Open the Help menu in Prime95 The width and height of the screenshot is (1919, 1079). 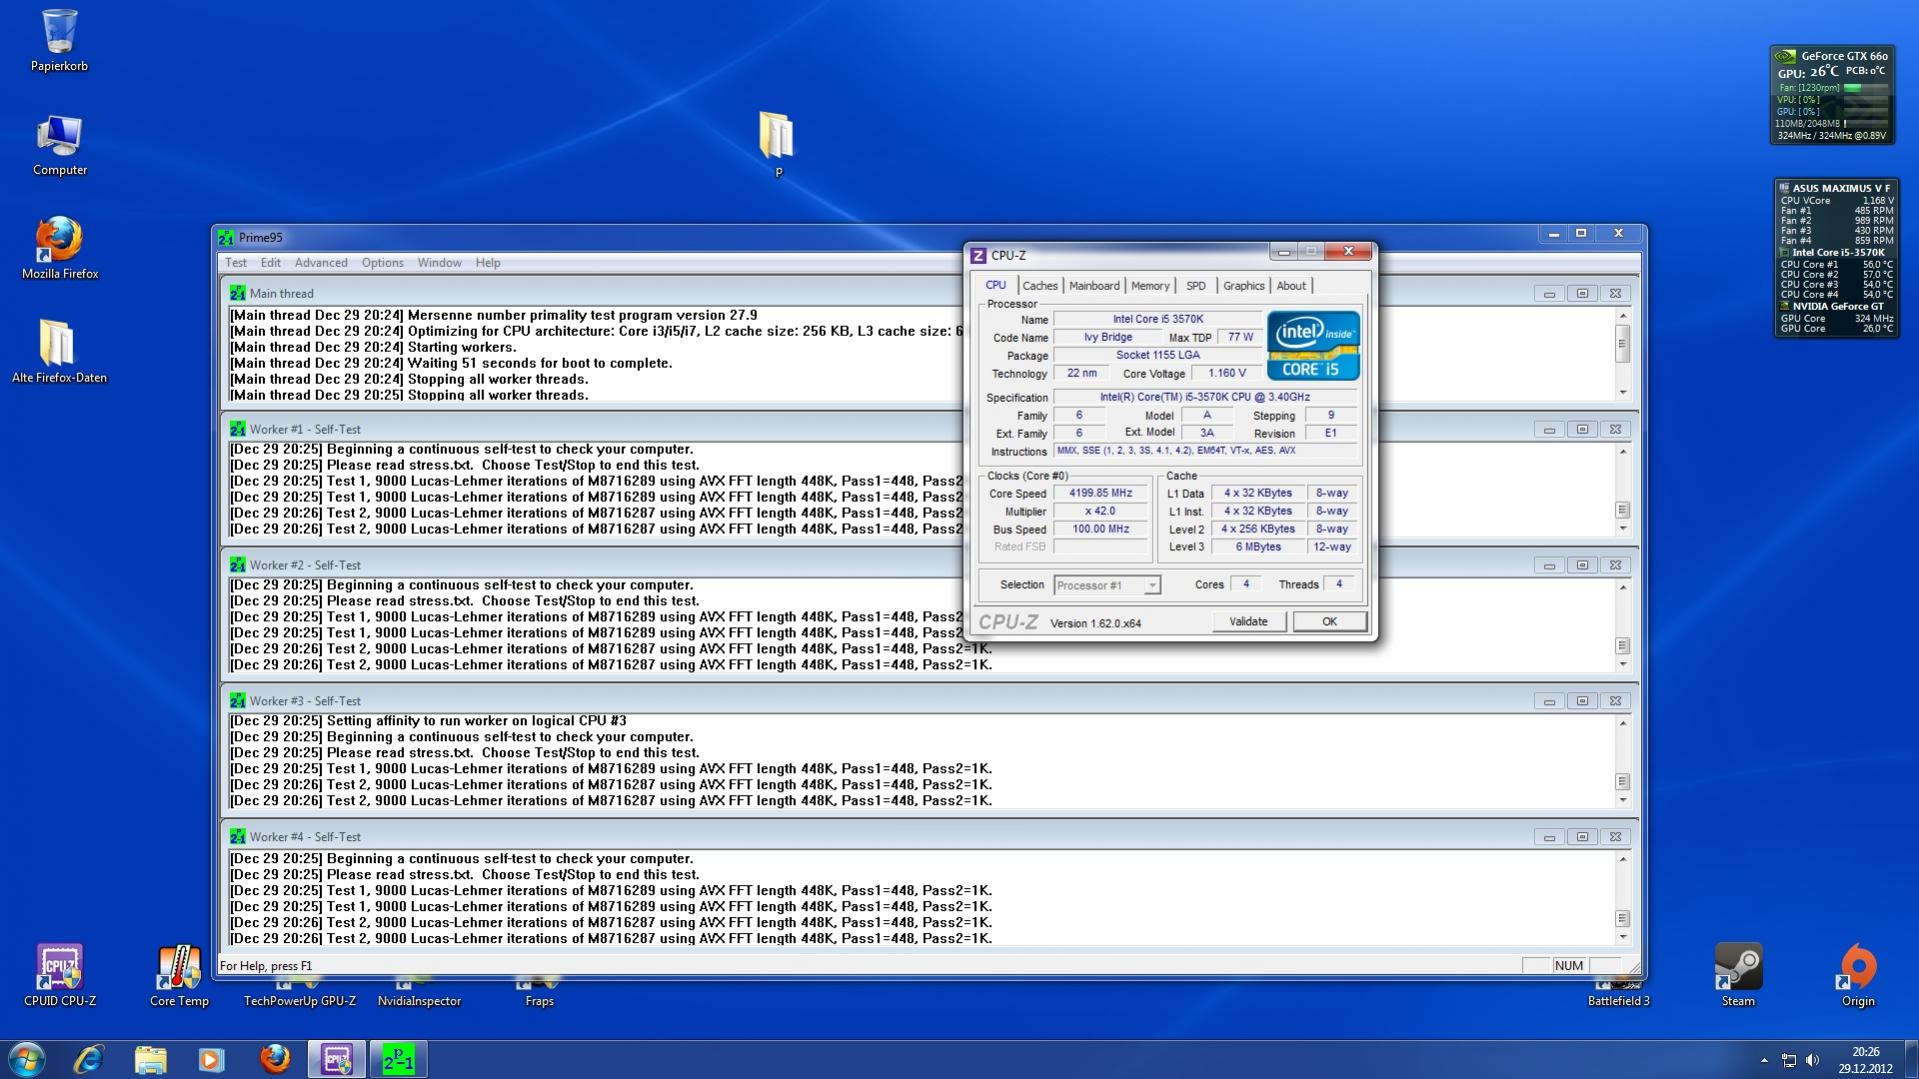488,263
